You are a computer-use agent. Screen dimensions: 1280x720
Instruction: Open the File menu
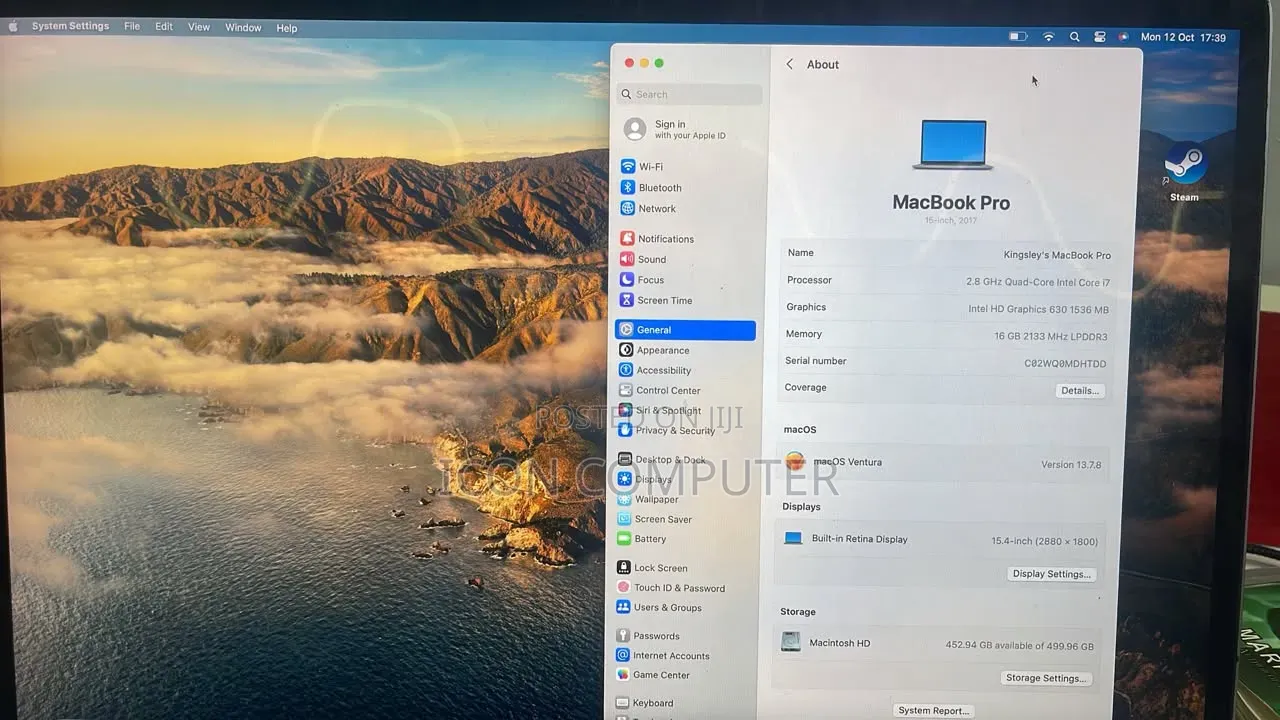click(132, 26)
